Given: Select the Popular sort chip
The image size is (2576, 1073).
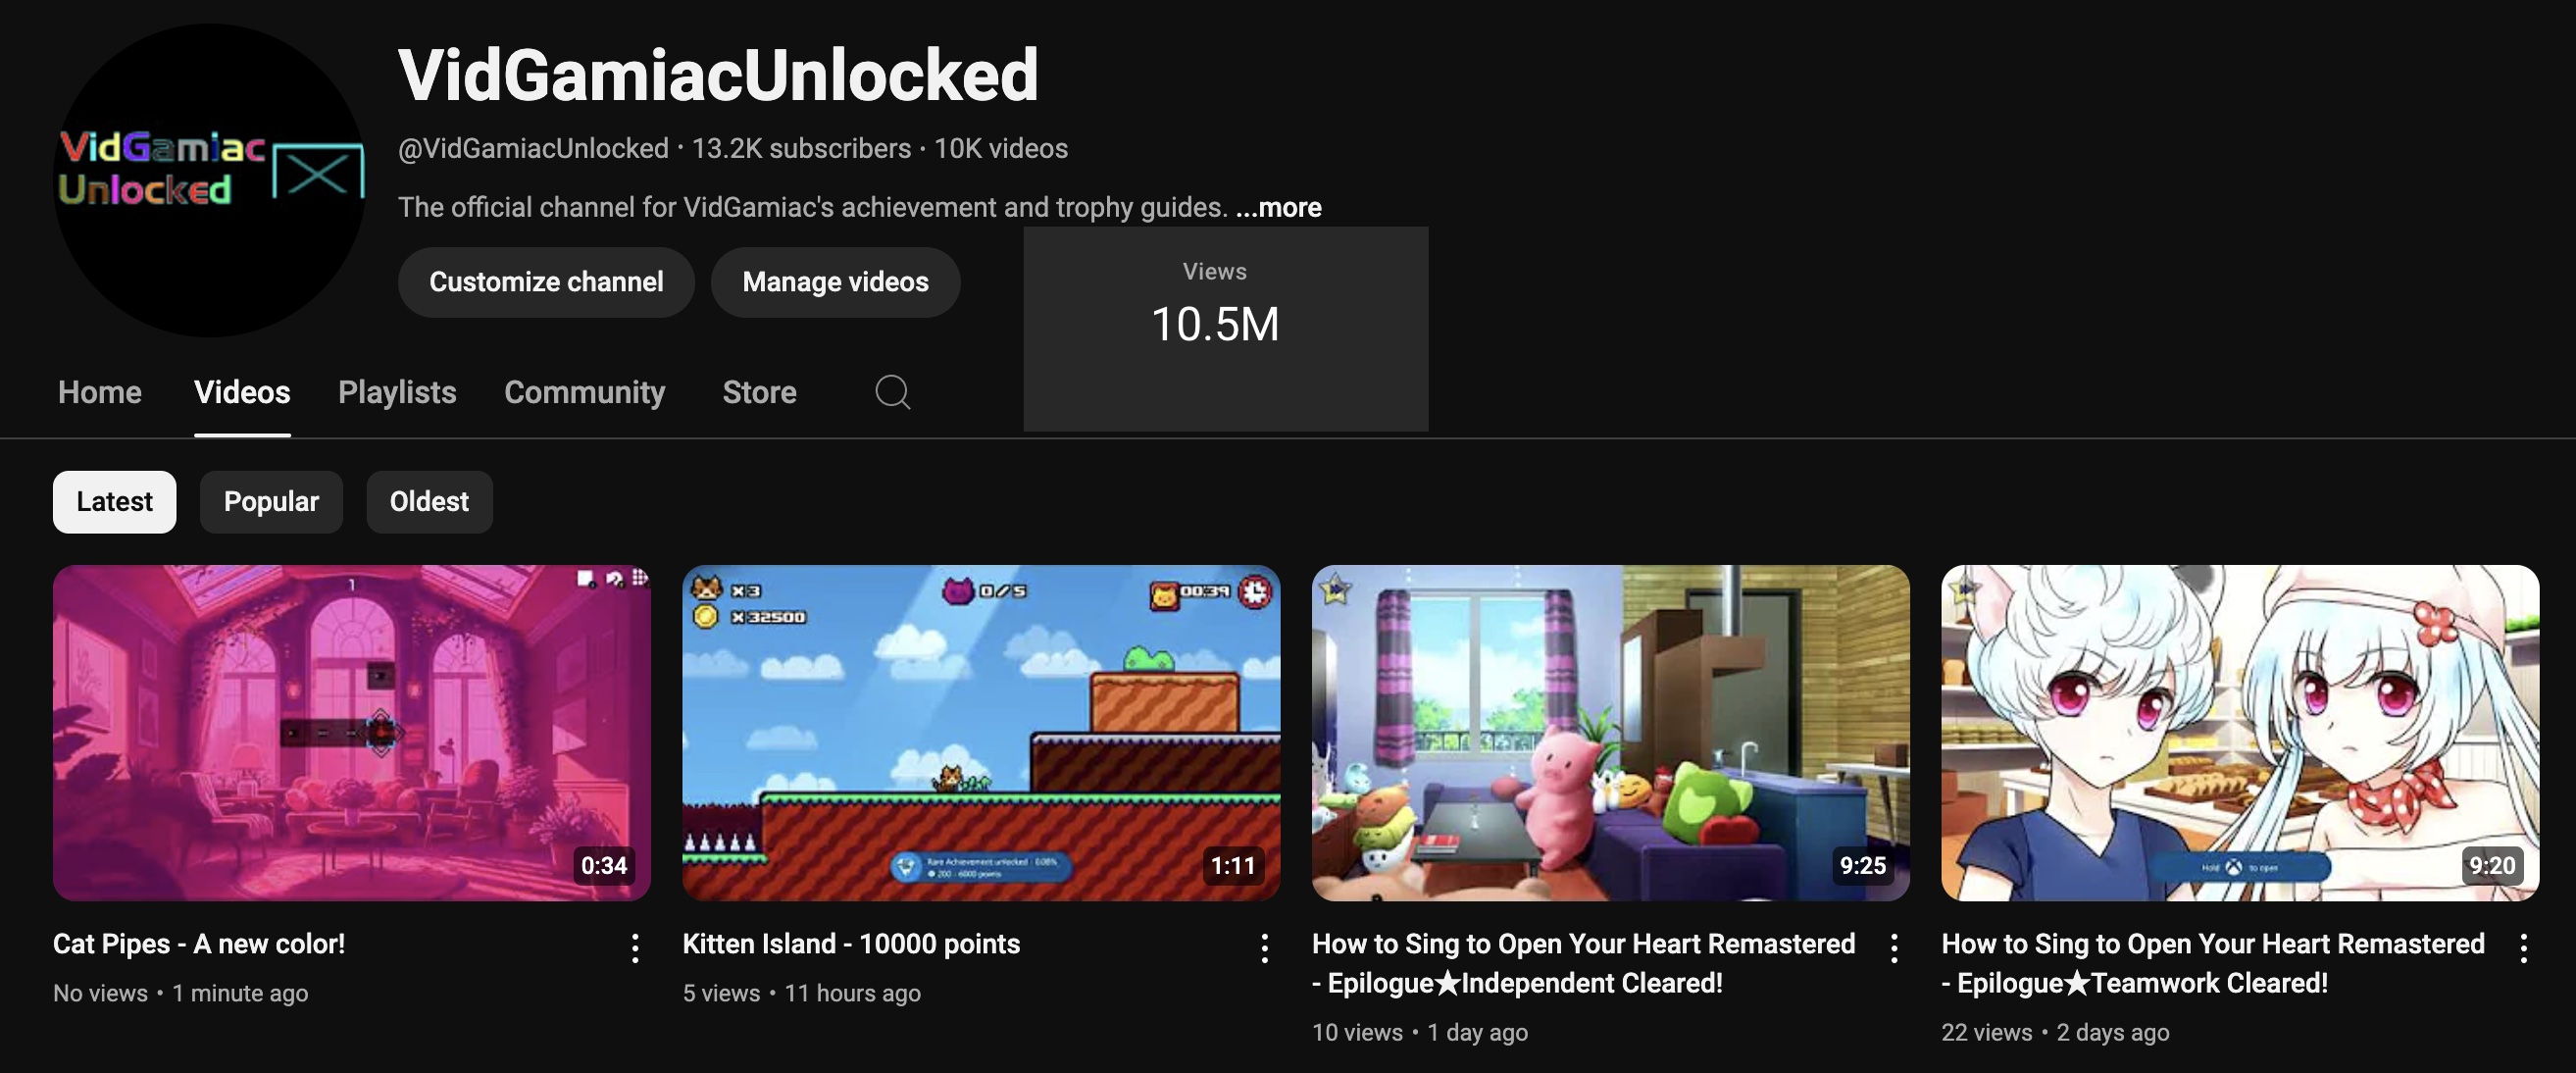Looking at the screenshot, I should point(271,502).
